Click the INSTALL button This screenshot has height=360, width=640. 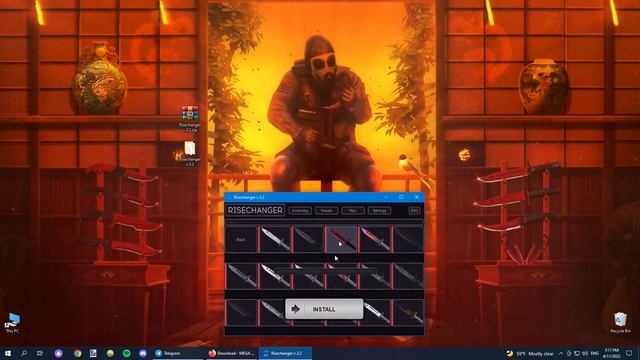[324, 309]
